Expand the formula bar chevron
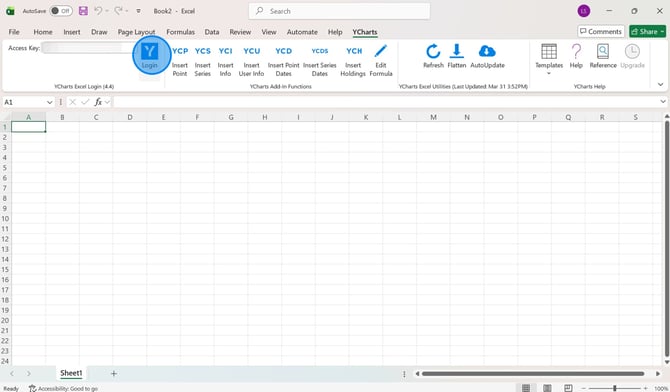The image size is (670, 392). 663,102
